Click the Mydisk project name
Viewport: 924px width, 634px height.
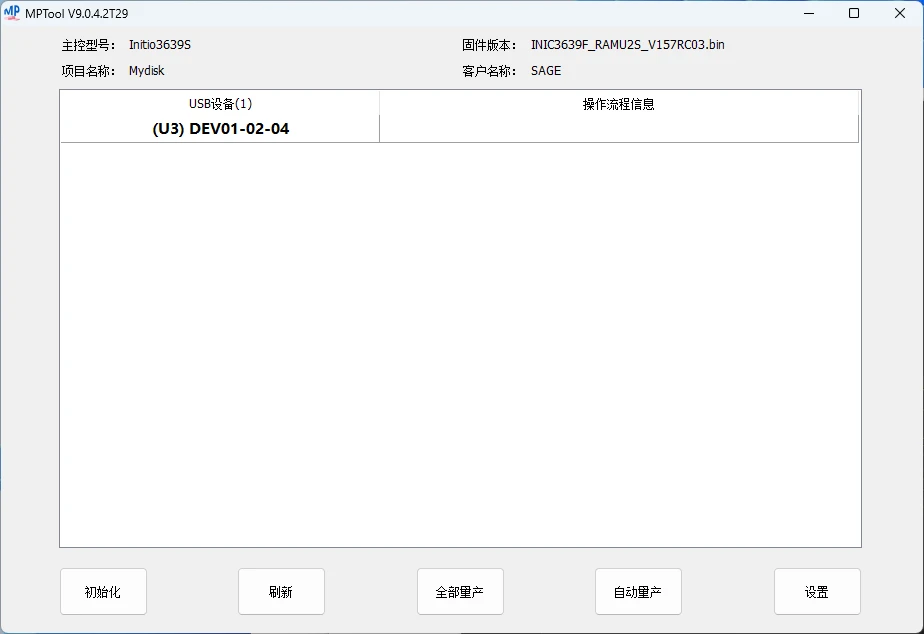pos(147,71)
